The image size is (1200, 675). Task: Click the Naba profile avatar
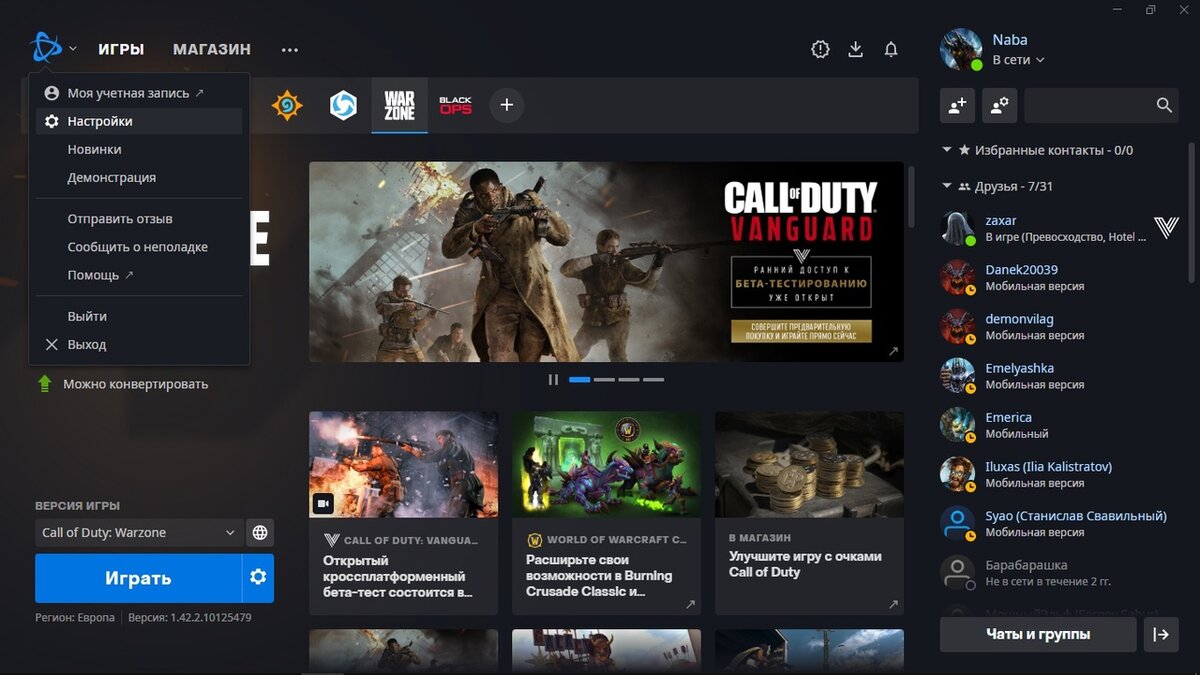coord(961,49)
